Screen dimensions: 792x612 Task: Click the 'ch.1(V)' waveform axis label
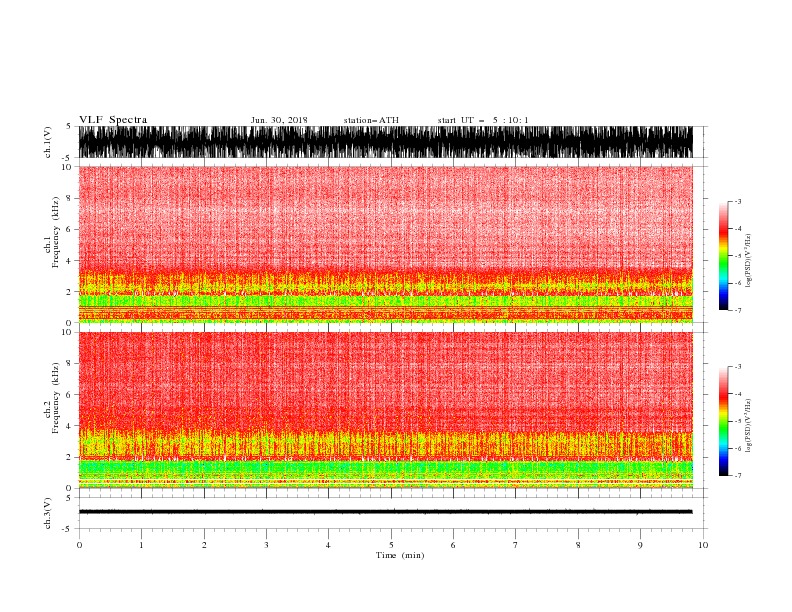48,142
